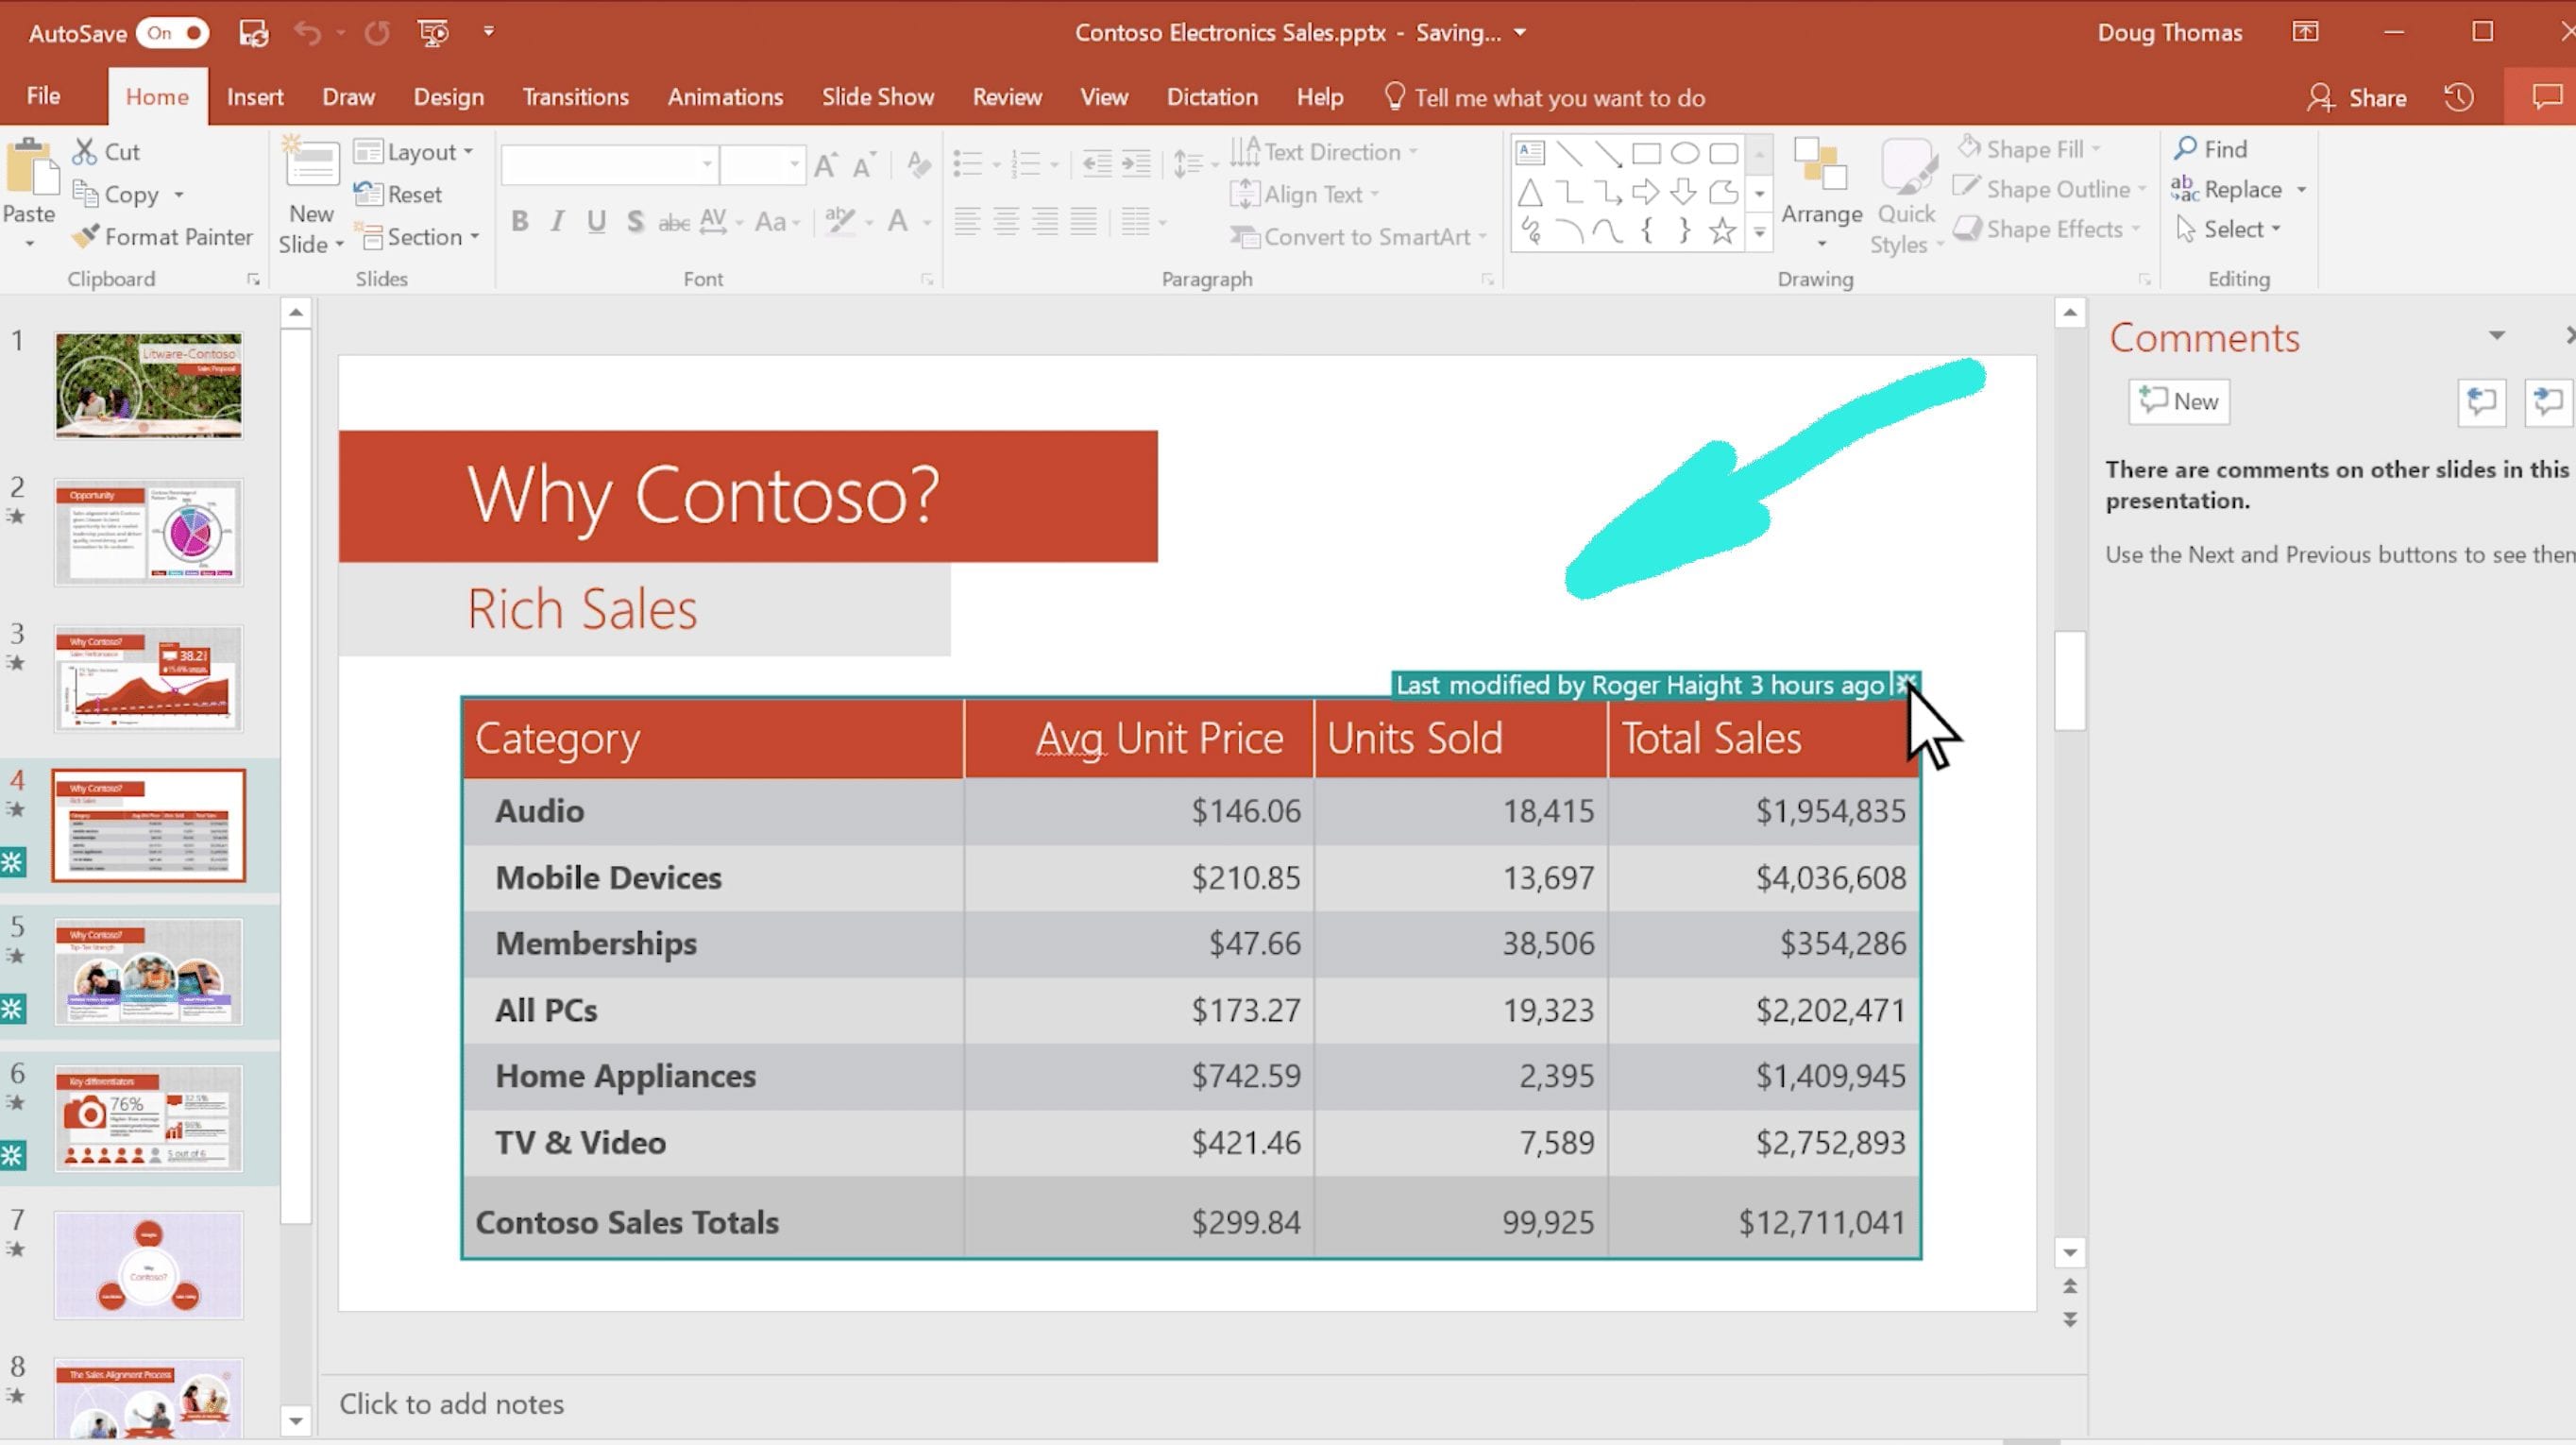This screenshot has width=2576, height=1445.
Task: Switch to the Draw tab
Action: coord(348,97)
